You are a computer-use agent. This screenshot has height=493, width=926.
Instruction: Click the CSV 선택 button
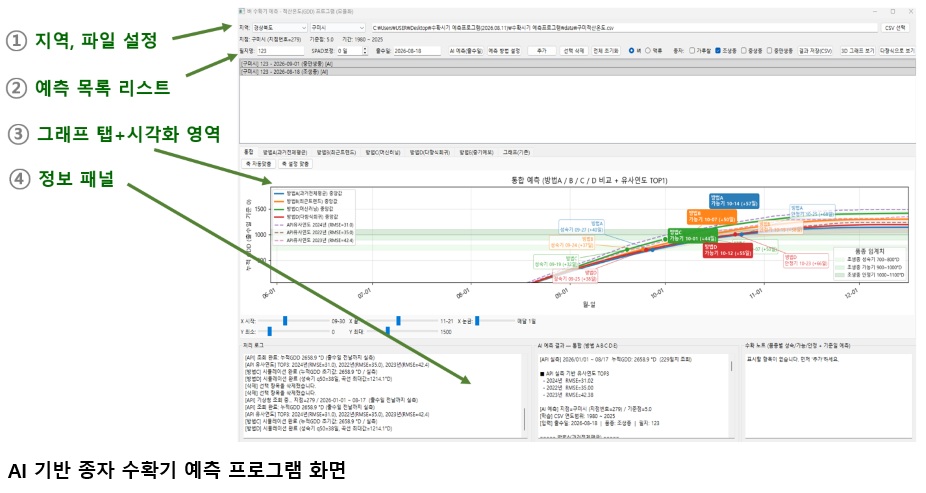point(895,28)
